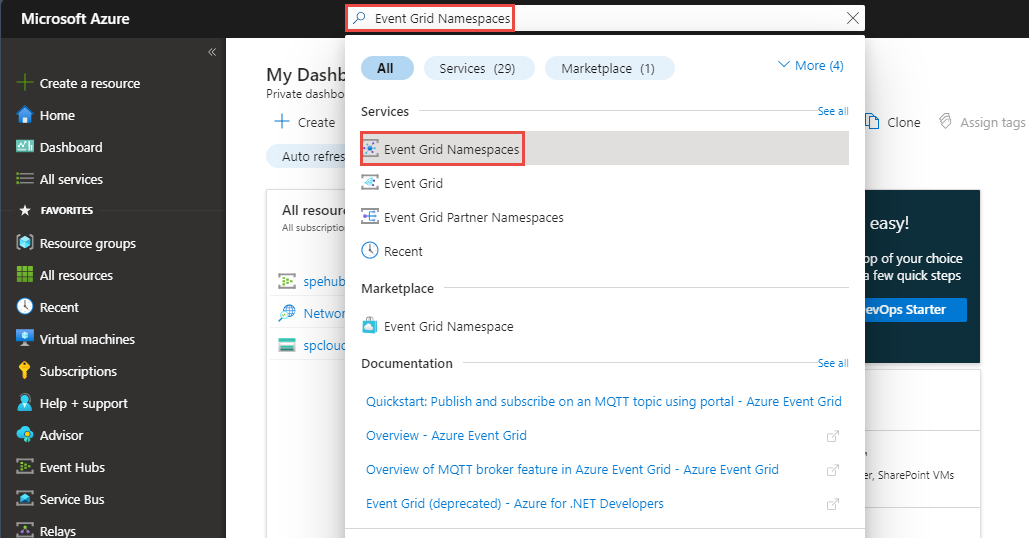Click Assign tags on dashboard toolbar
The width and height of the screenshot is (1029, 538).
(982, 122)
